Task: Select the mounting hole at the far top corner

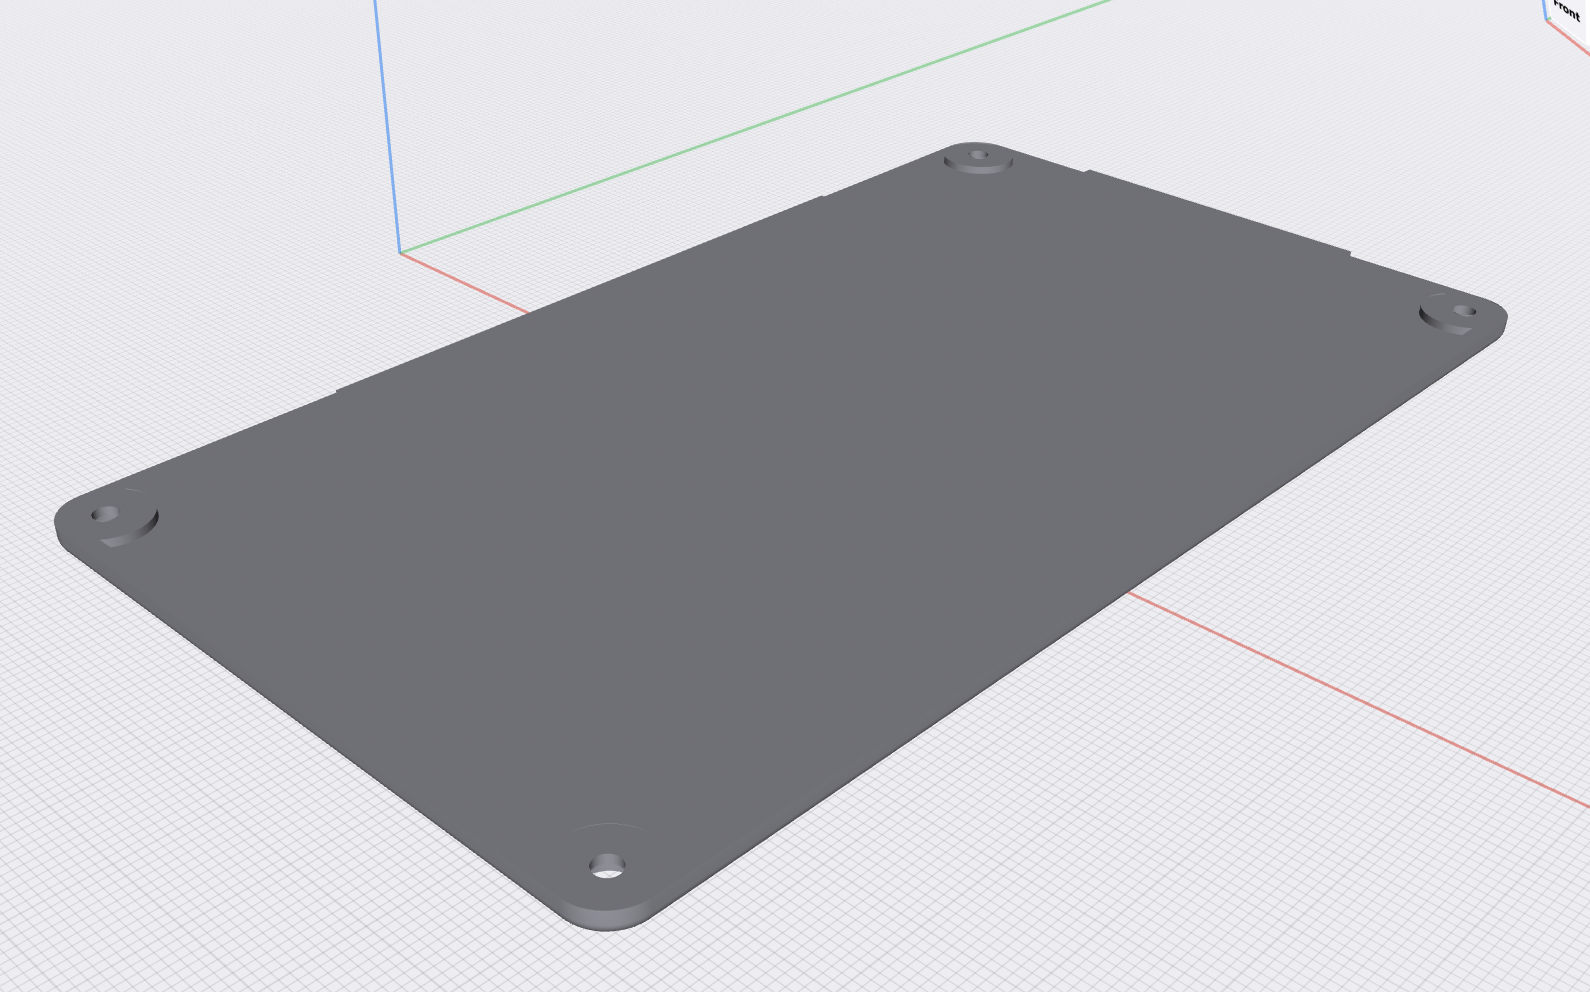Action: (979, 155)
